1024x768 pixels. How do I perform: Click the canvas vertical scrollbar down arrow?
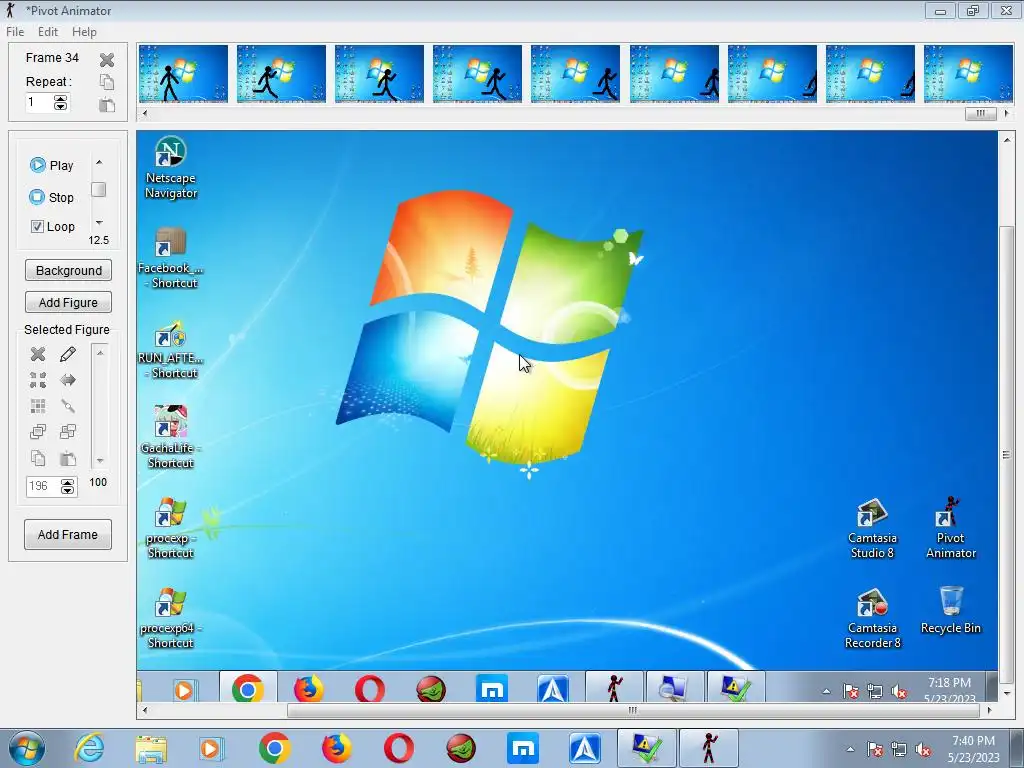(x=1006, y=693)
